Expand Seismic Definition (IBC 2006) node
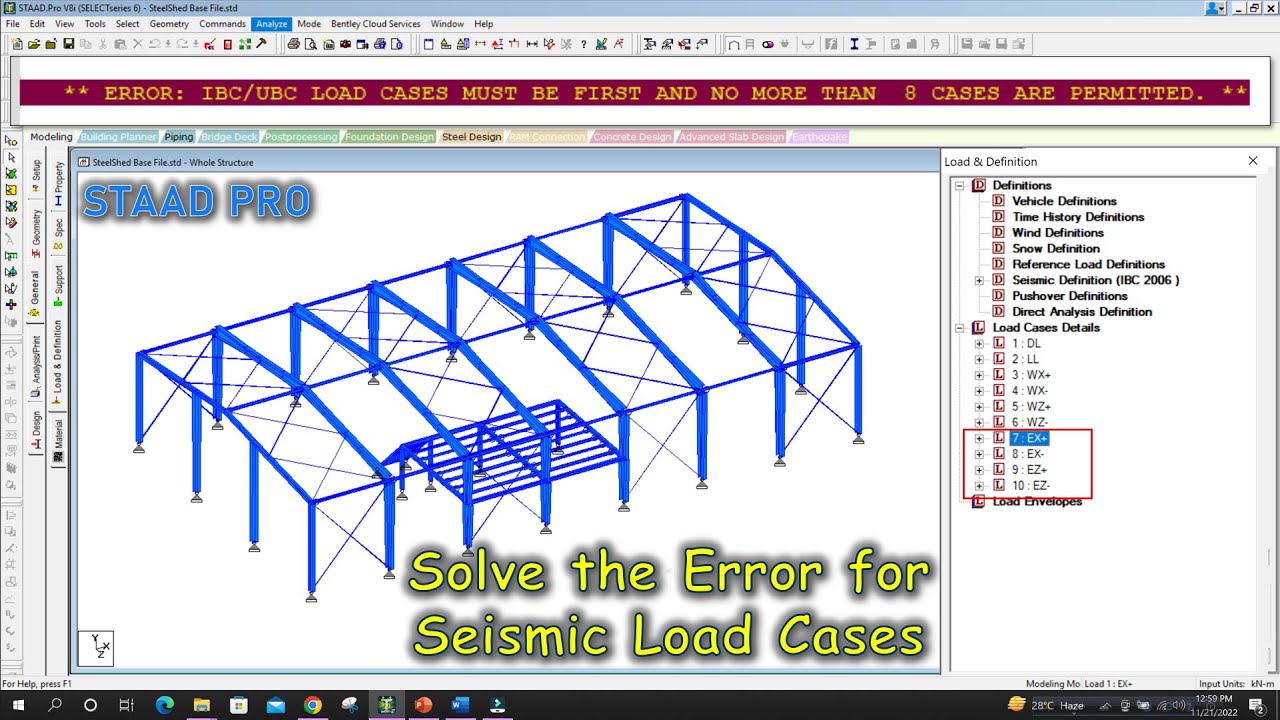 pos(979,280)
